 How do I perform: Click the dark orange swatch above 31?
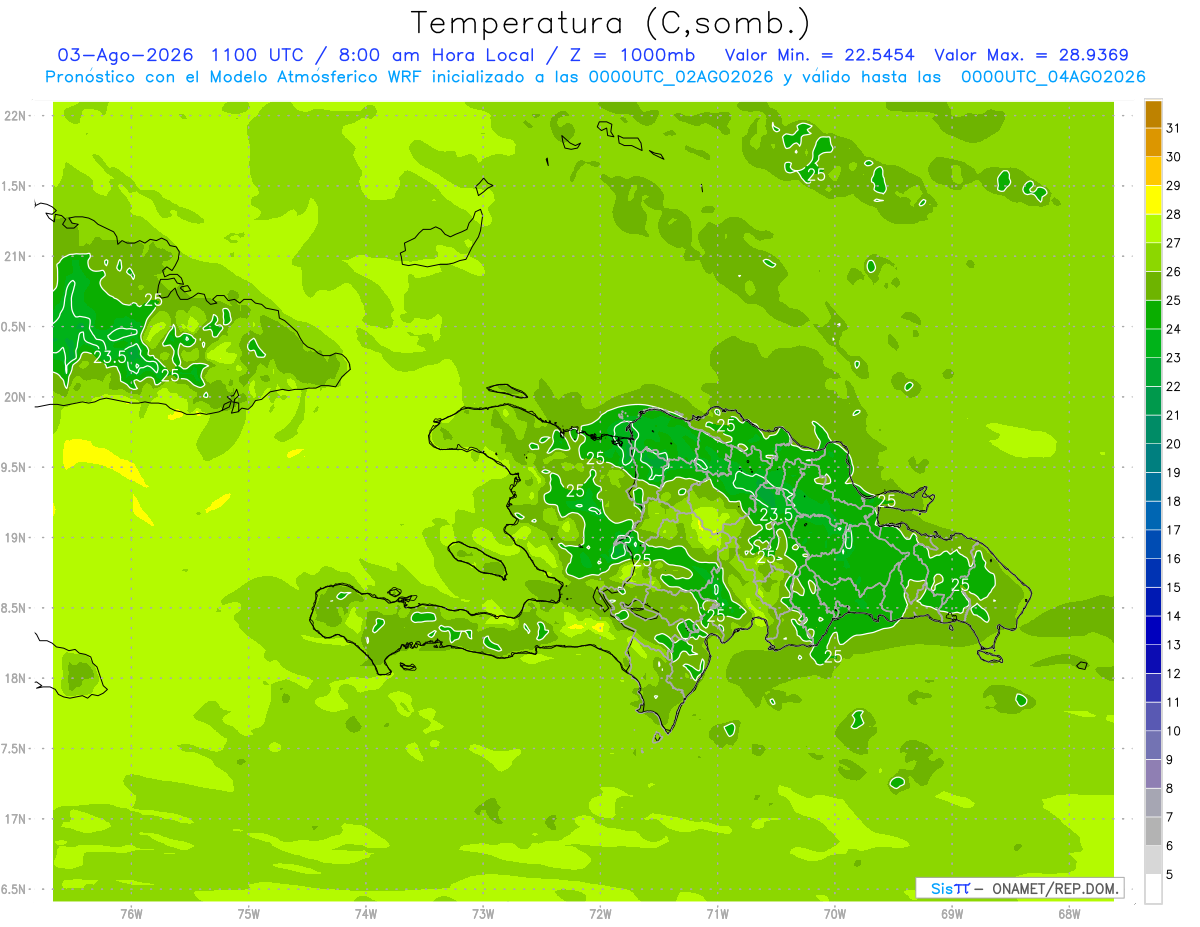pos(1154,114)
